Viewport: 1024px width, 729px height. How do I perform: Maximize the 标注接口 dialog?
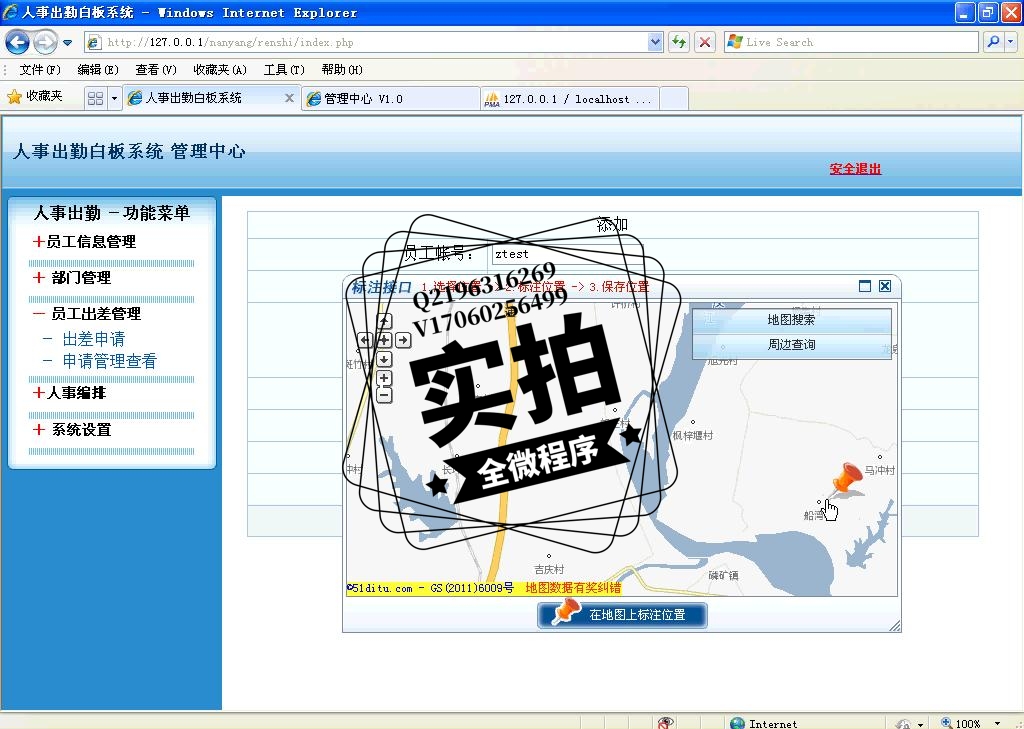[x=865, y=286]
